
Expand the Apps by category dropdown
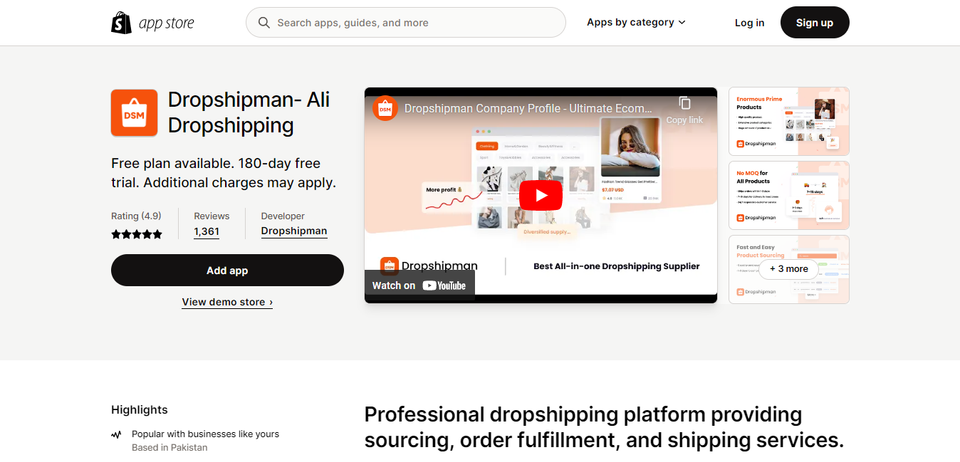pos(636,23)
